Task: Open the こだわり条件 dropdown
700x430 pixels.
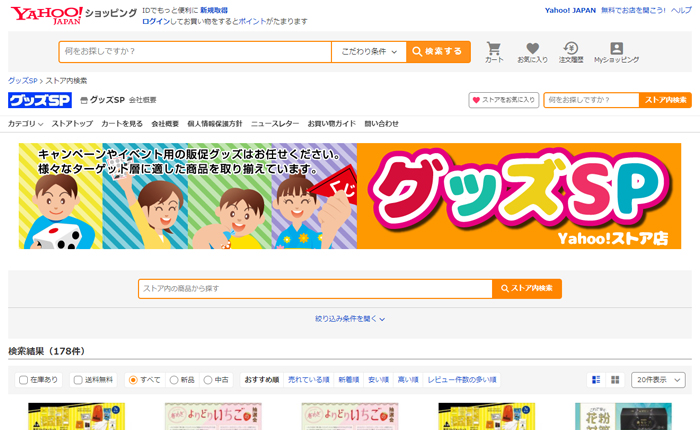Action: tap(369, 51)
